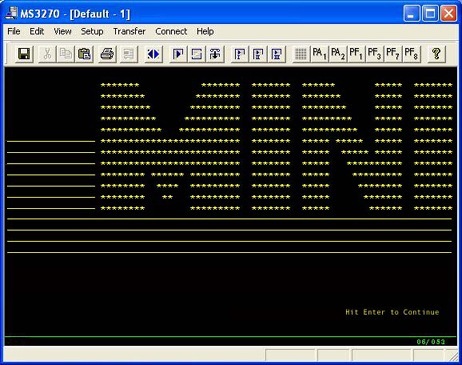Click the PF1 key button
462x365 pixels.
click(x=356, y=54)
